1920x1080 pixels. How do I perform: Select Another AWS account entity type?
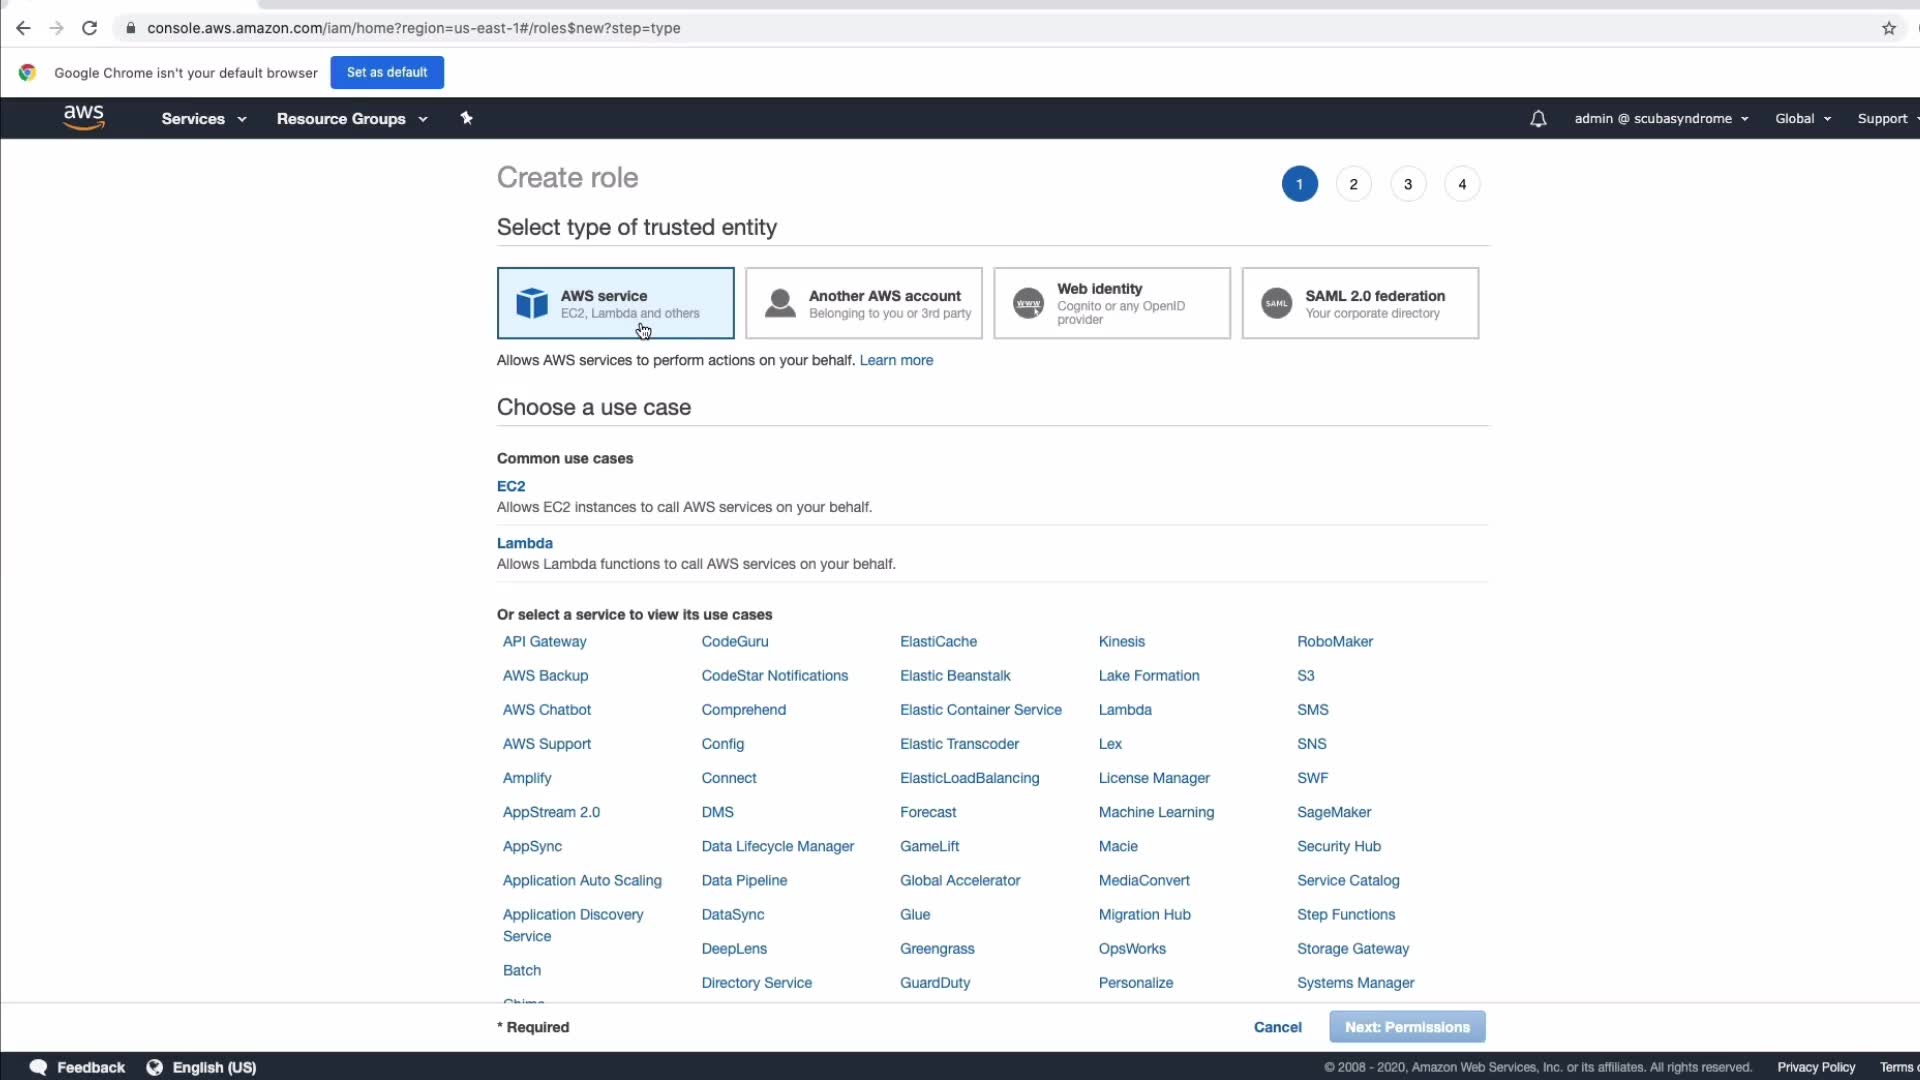863,303
